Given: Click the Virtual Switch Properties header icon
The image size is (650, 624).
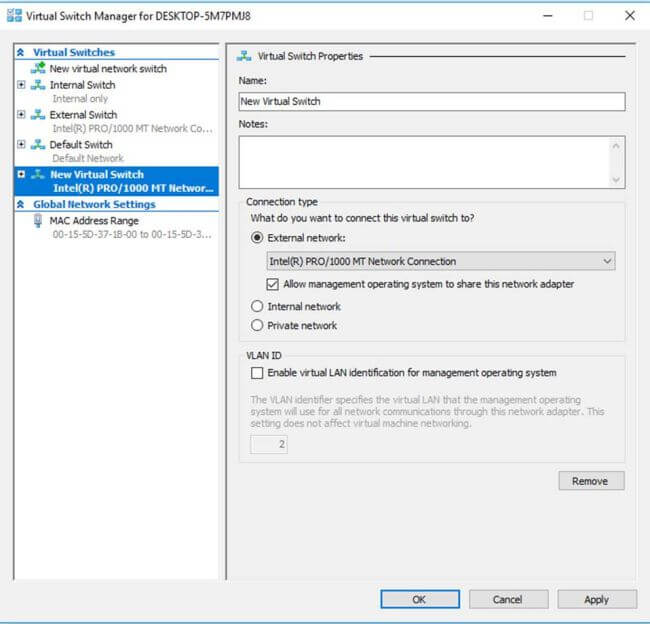Looking at the screenshot, I should (244, 56).
